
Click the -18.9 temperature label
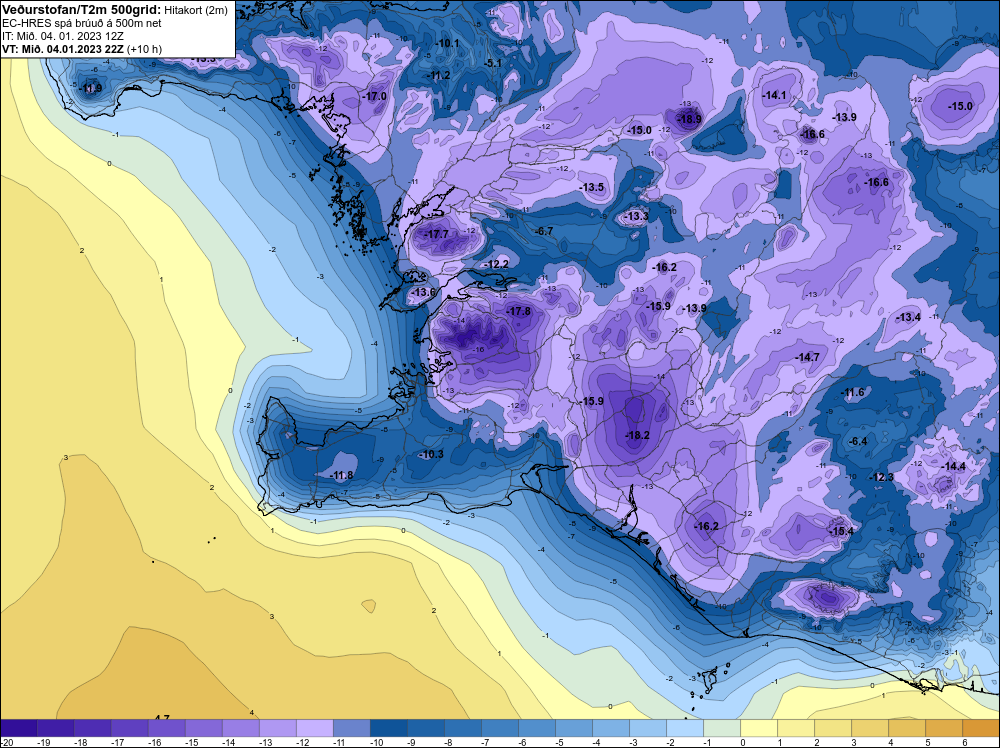(x=689, y=119)
